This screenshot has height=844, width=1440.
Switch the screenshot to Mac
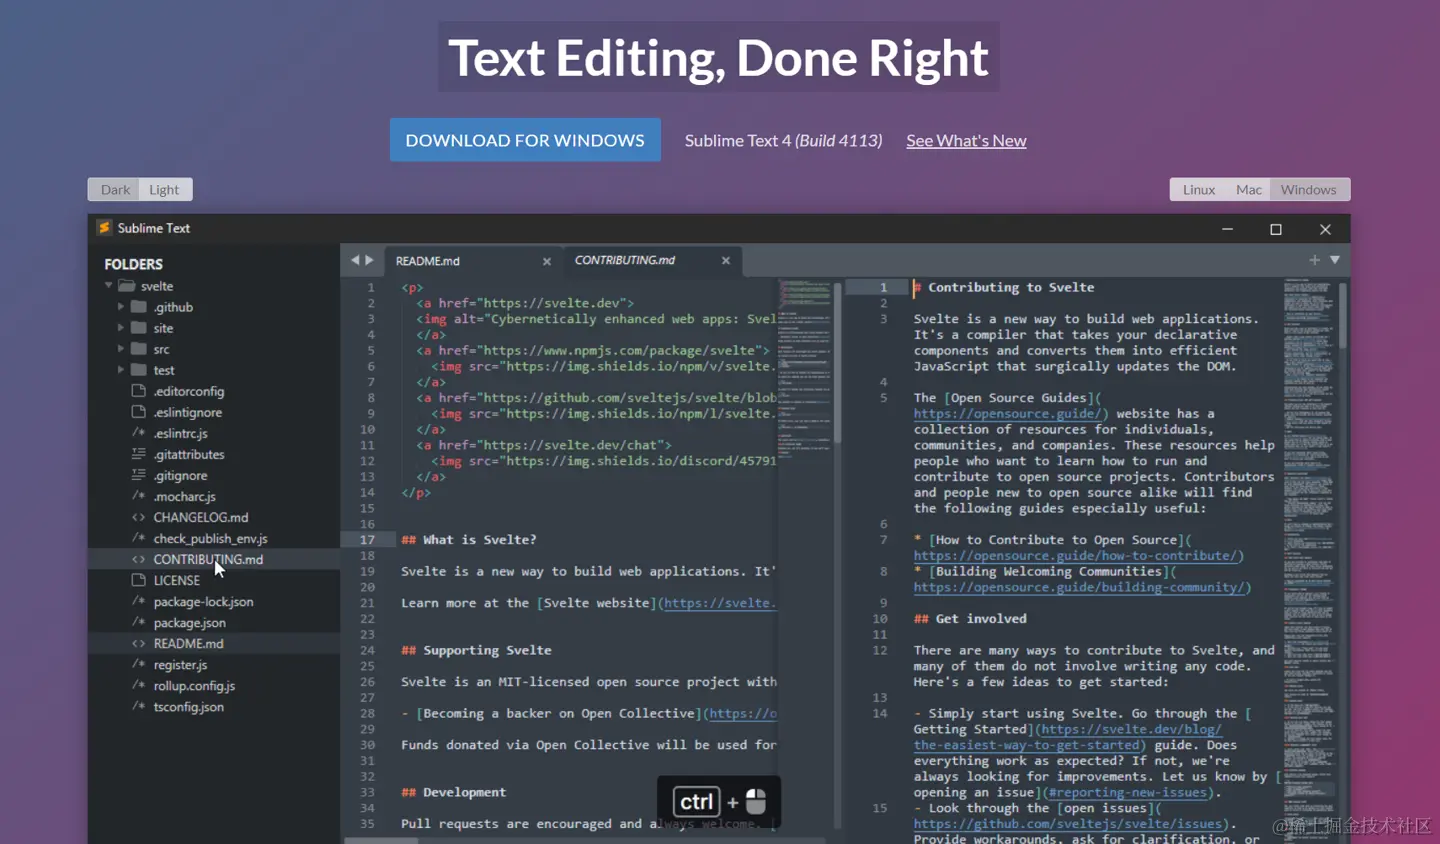pyautogui.click(x=1249, y=190)
